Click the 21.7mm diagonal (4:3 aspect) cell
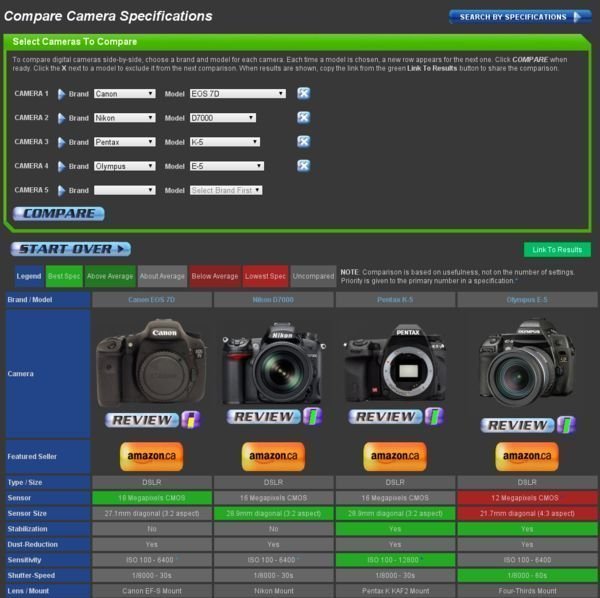The image size is (600, 598). (x=527, y=513)
